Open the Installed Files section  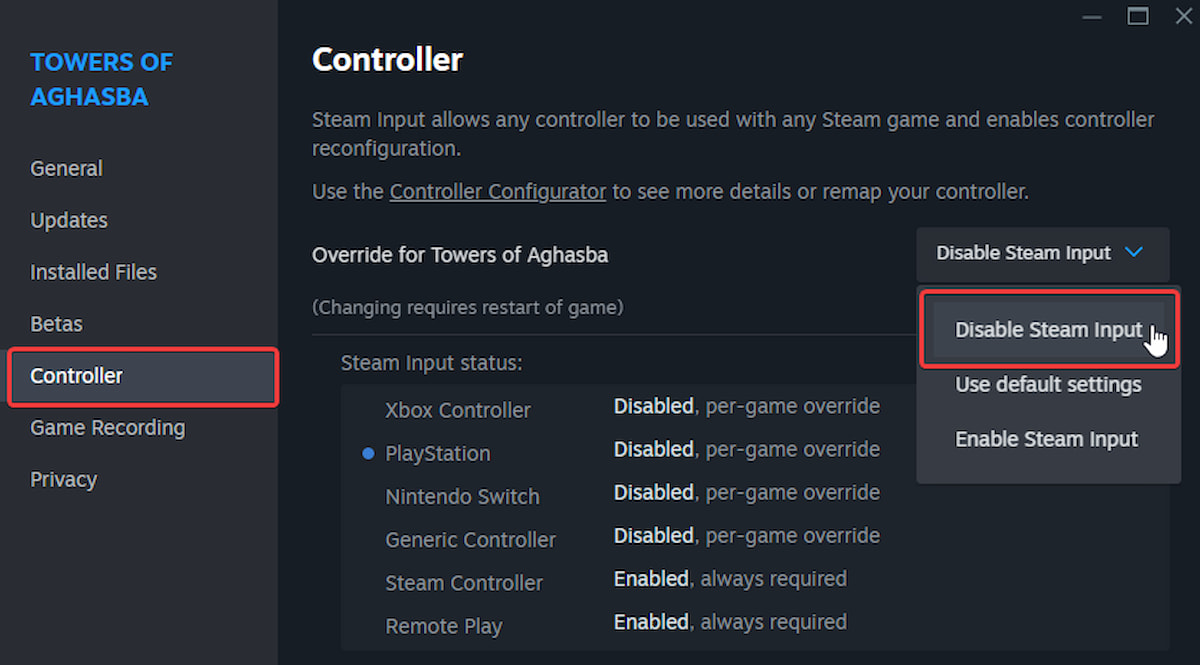tap(93, 272)
